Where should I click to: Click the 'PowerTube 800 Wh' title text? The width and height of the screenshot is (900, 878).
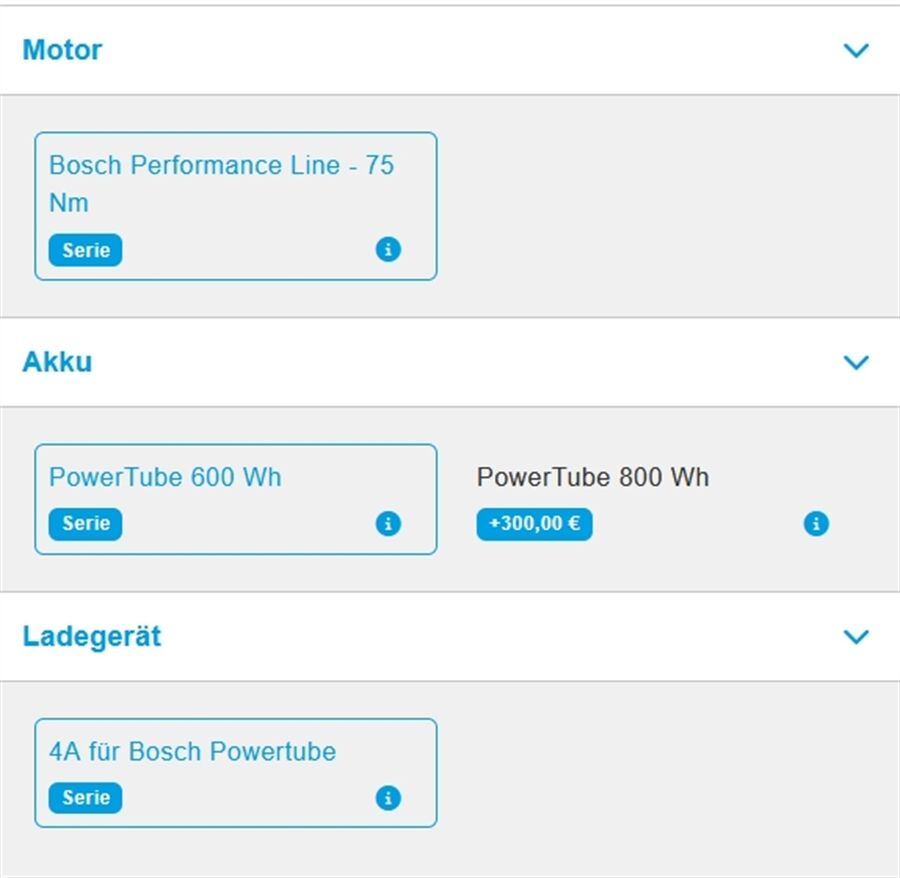click(593, 477)
